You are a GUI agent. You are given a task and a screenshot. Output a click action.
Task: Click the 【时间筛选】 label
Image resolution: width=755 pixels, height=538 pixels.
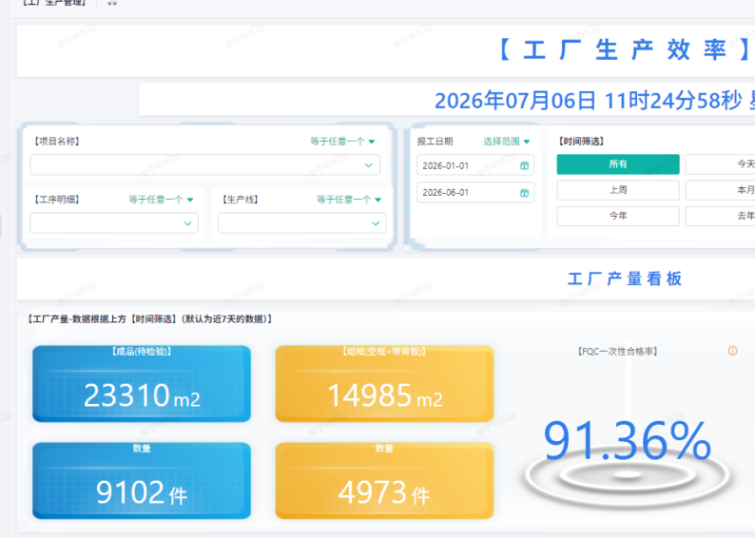(581, 141)
